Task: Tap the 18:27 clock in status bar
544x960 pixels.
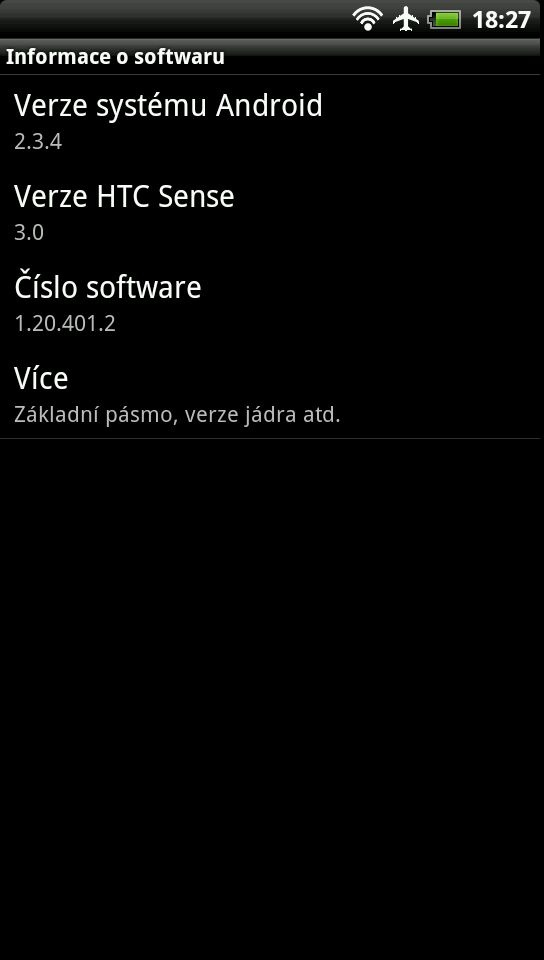Action: (x=501, y=20)
